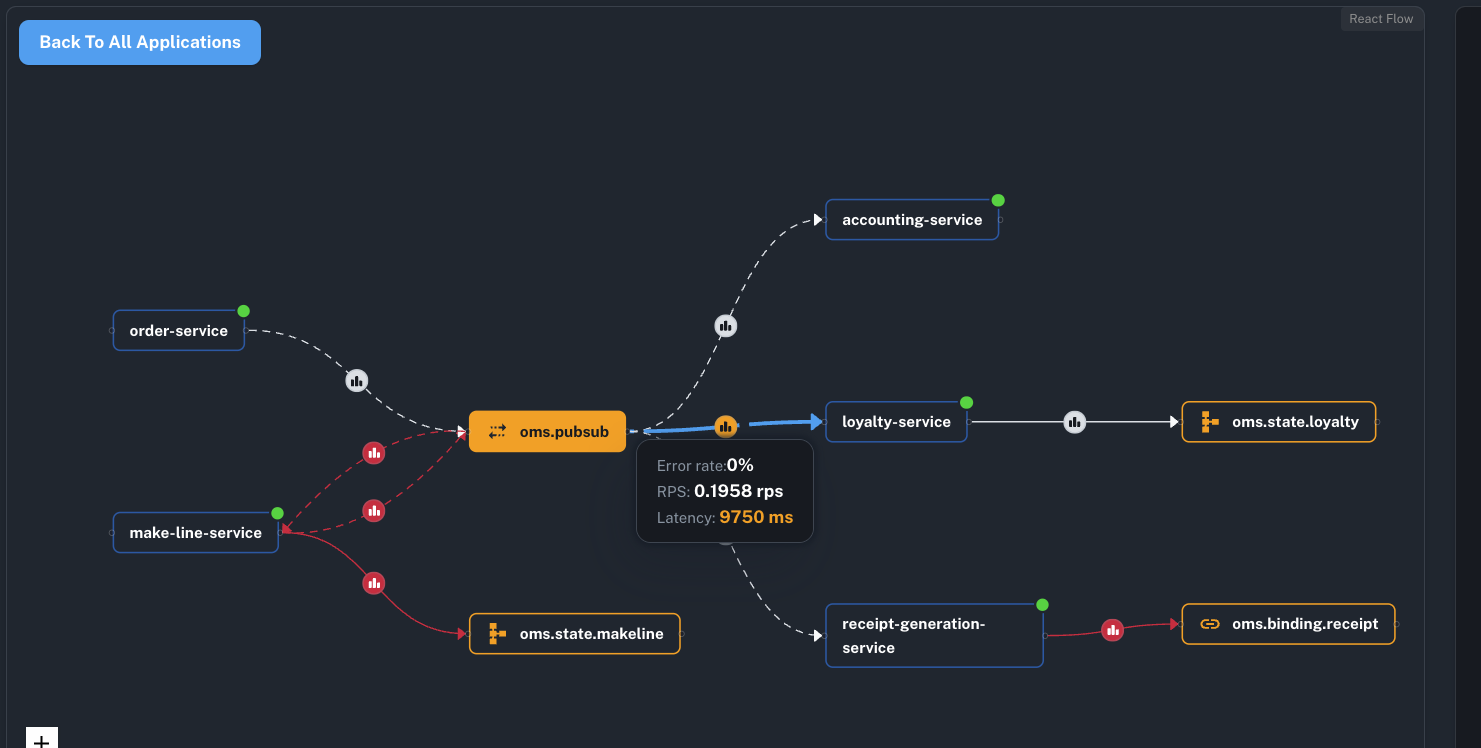Screen dimensions: 1481x748
Task: Click green status dot on accounting-service node
Action: (x=998, y=200)
